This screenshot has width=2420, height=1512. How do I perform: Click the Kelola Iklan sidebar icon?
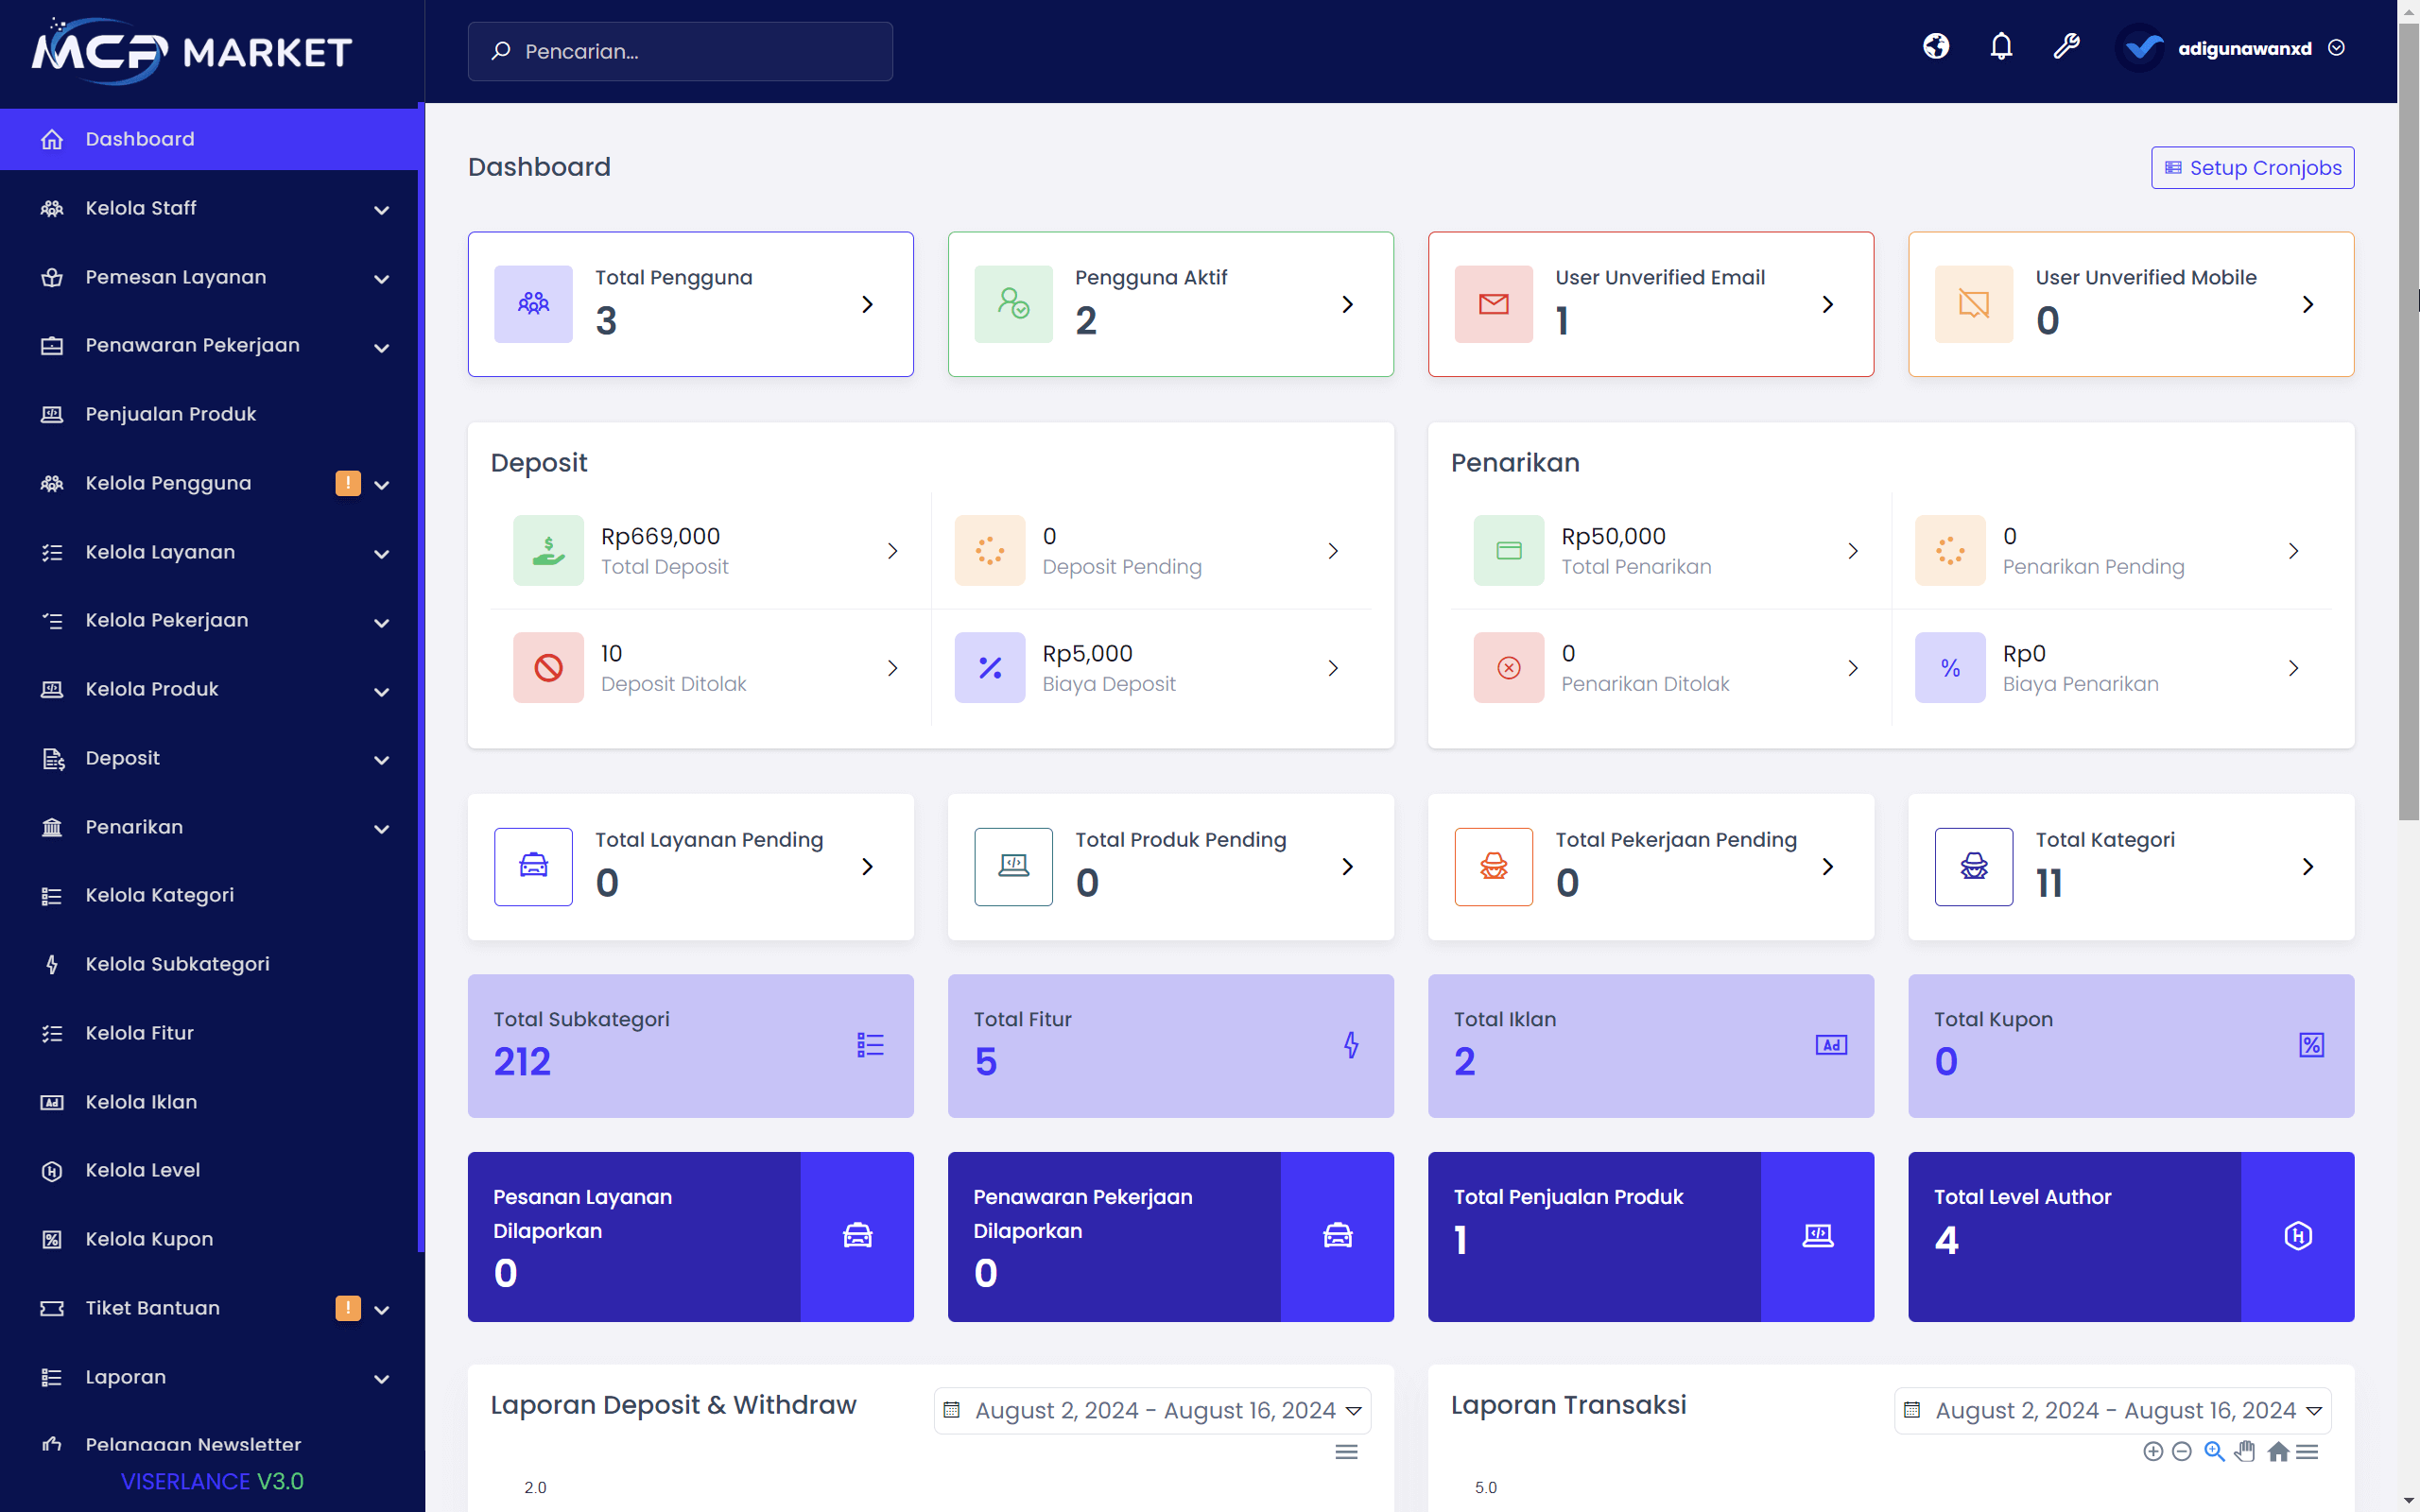coord(52,1101)
